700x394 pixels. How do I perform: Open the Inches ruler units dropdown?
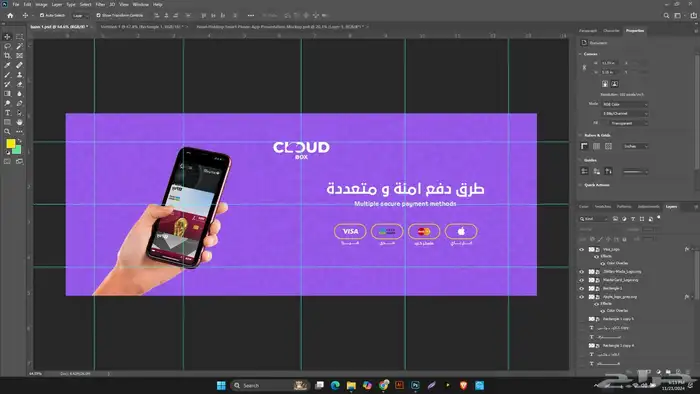[636, 146]
